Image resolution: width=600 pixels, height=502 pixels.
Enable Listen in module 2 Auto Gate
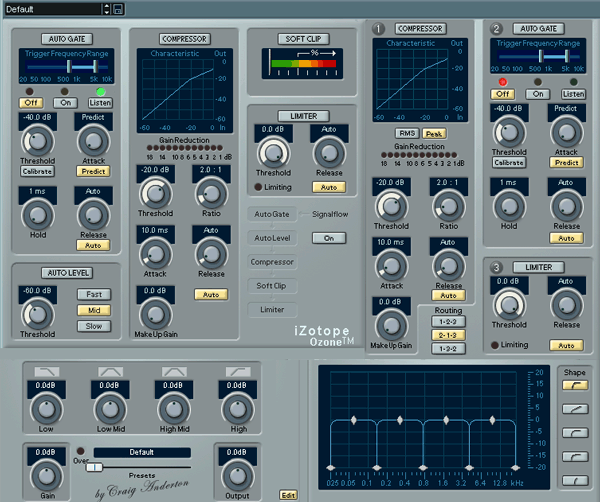[x=573, y=94]
